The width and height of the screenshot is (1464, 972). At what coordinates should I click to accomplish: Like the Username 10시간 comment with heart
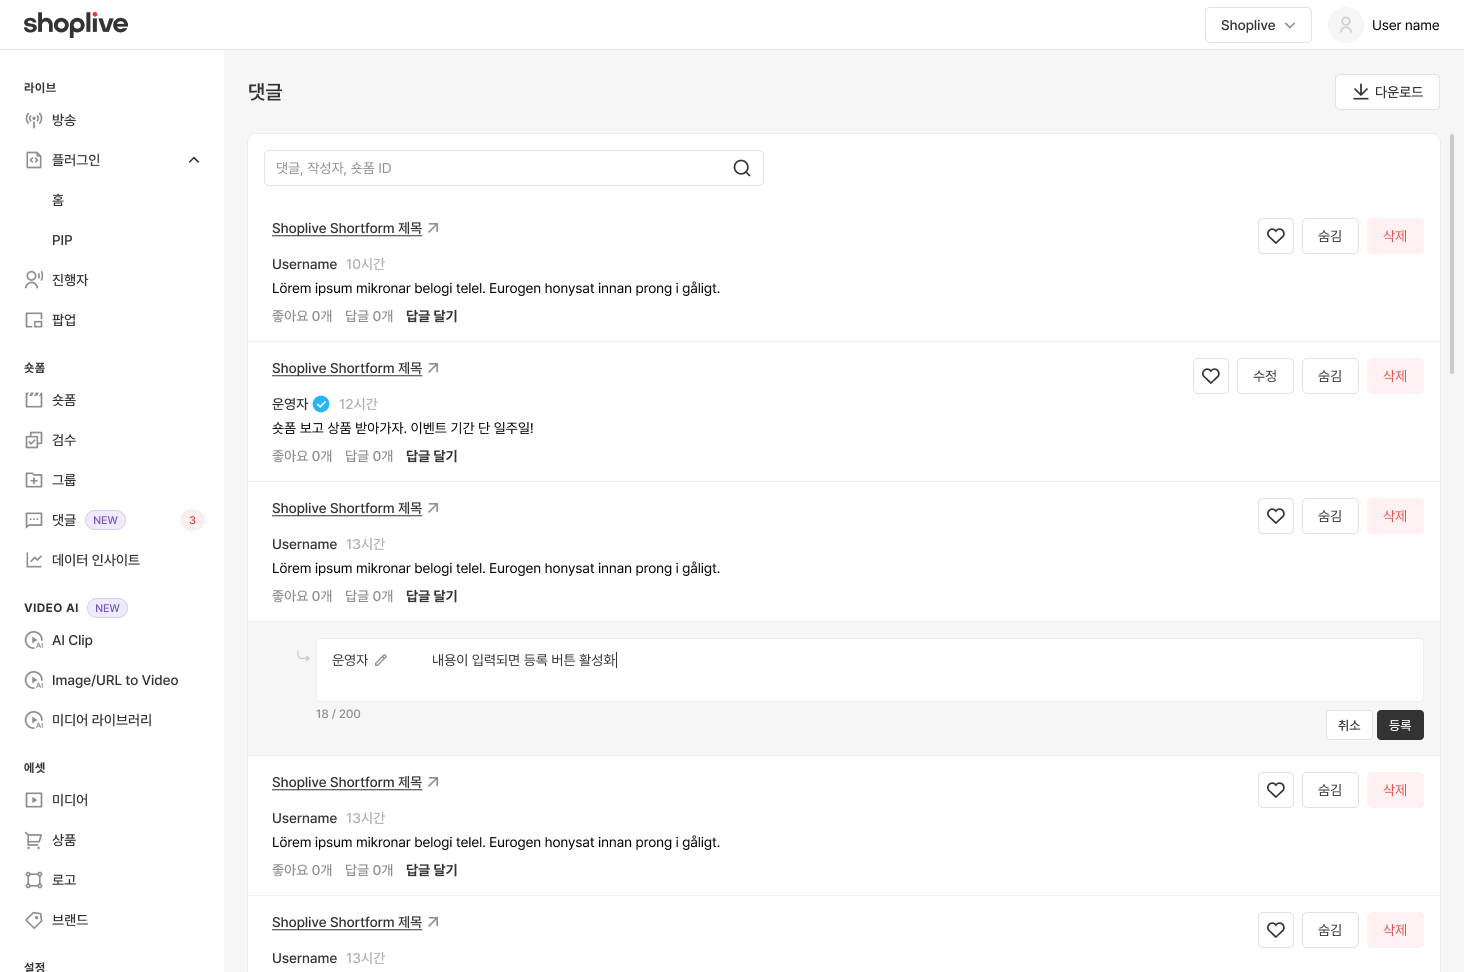pos(1276,236)
